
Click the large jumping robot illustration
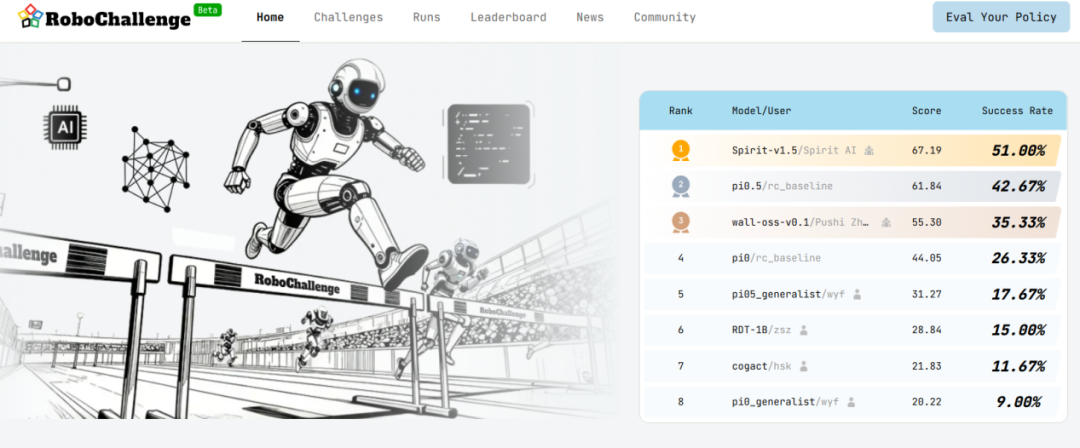328,172
